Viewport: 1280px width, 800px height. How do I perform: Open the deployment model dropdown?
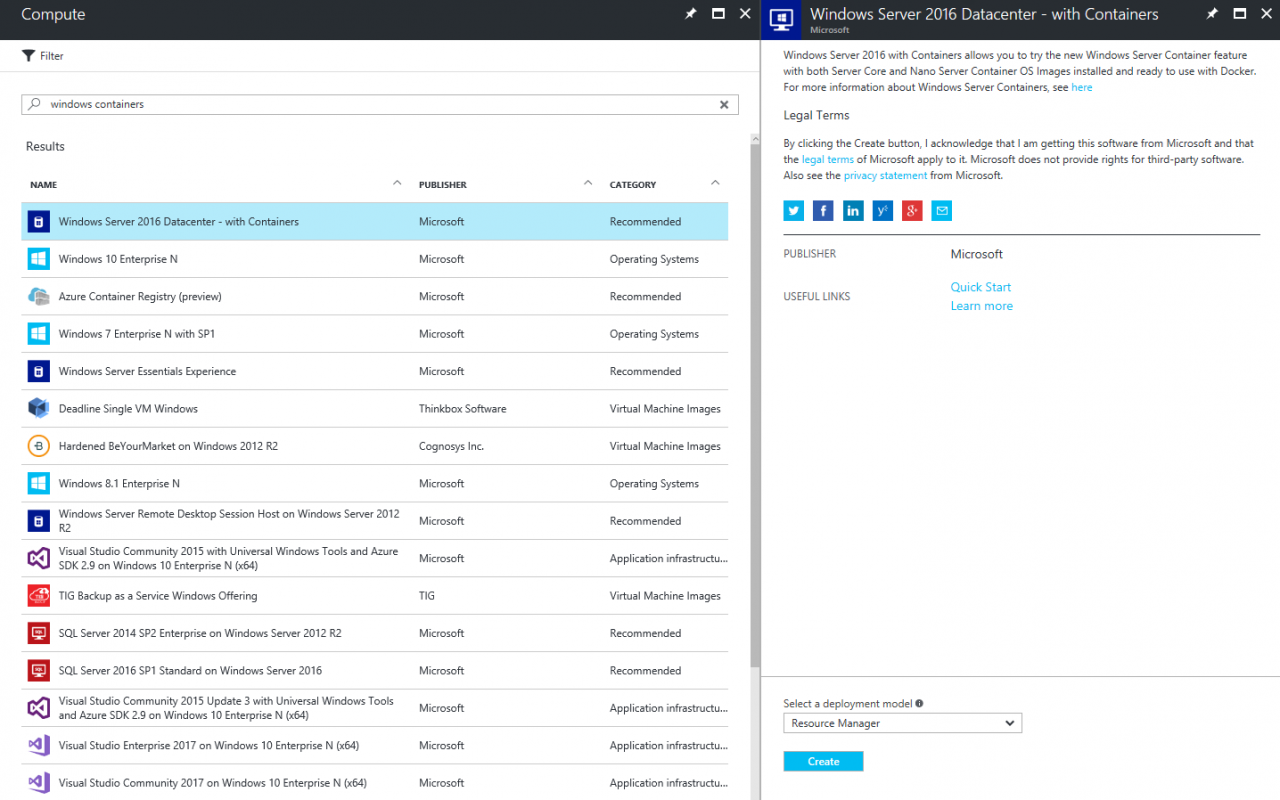[x=902, y=723]
